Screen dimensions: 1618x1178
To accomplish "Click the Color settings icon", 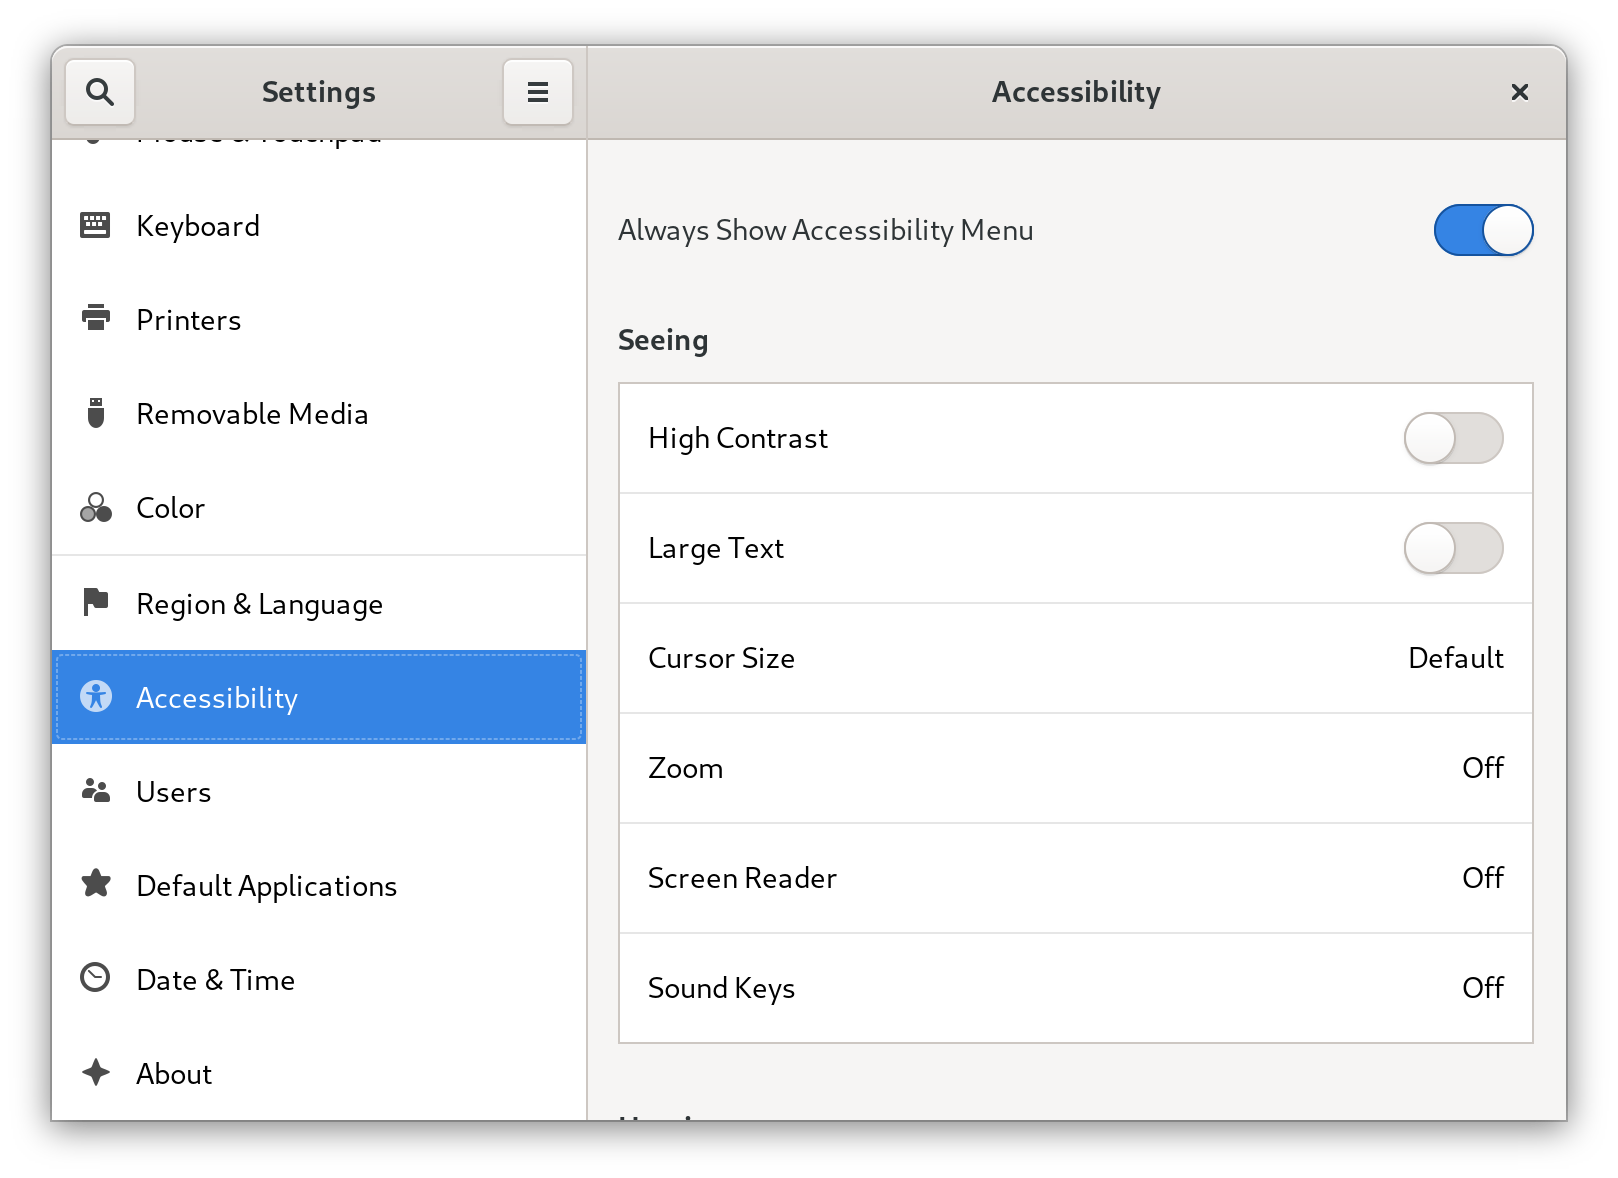I will click(x=95, y=507).
